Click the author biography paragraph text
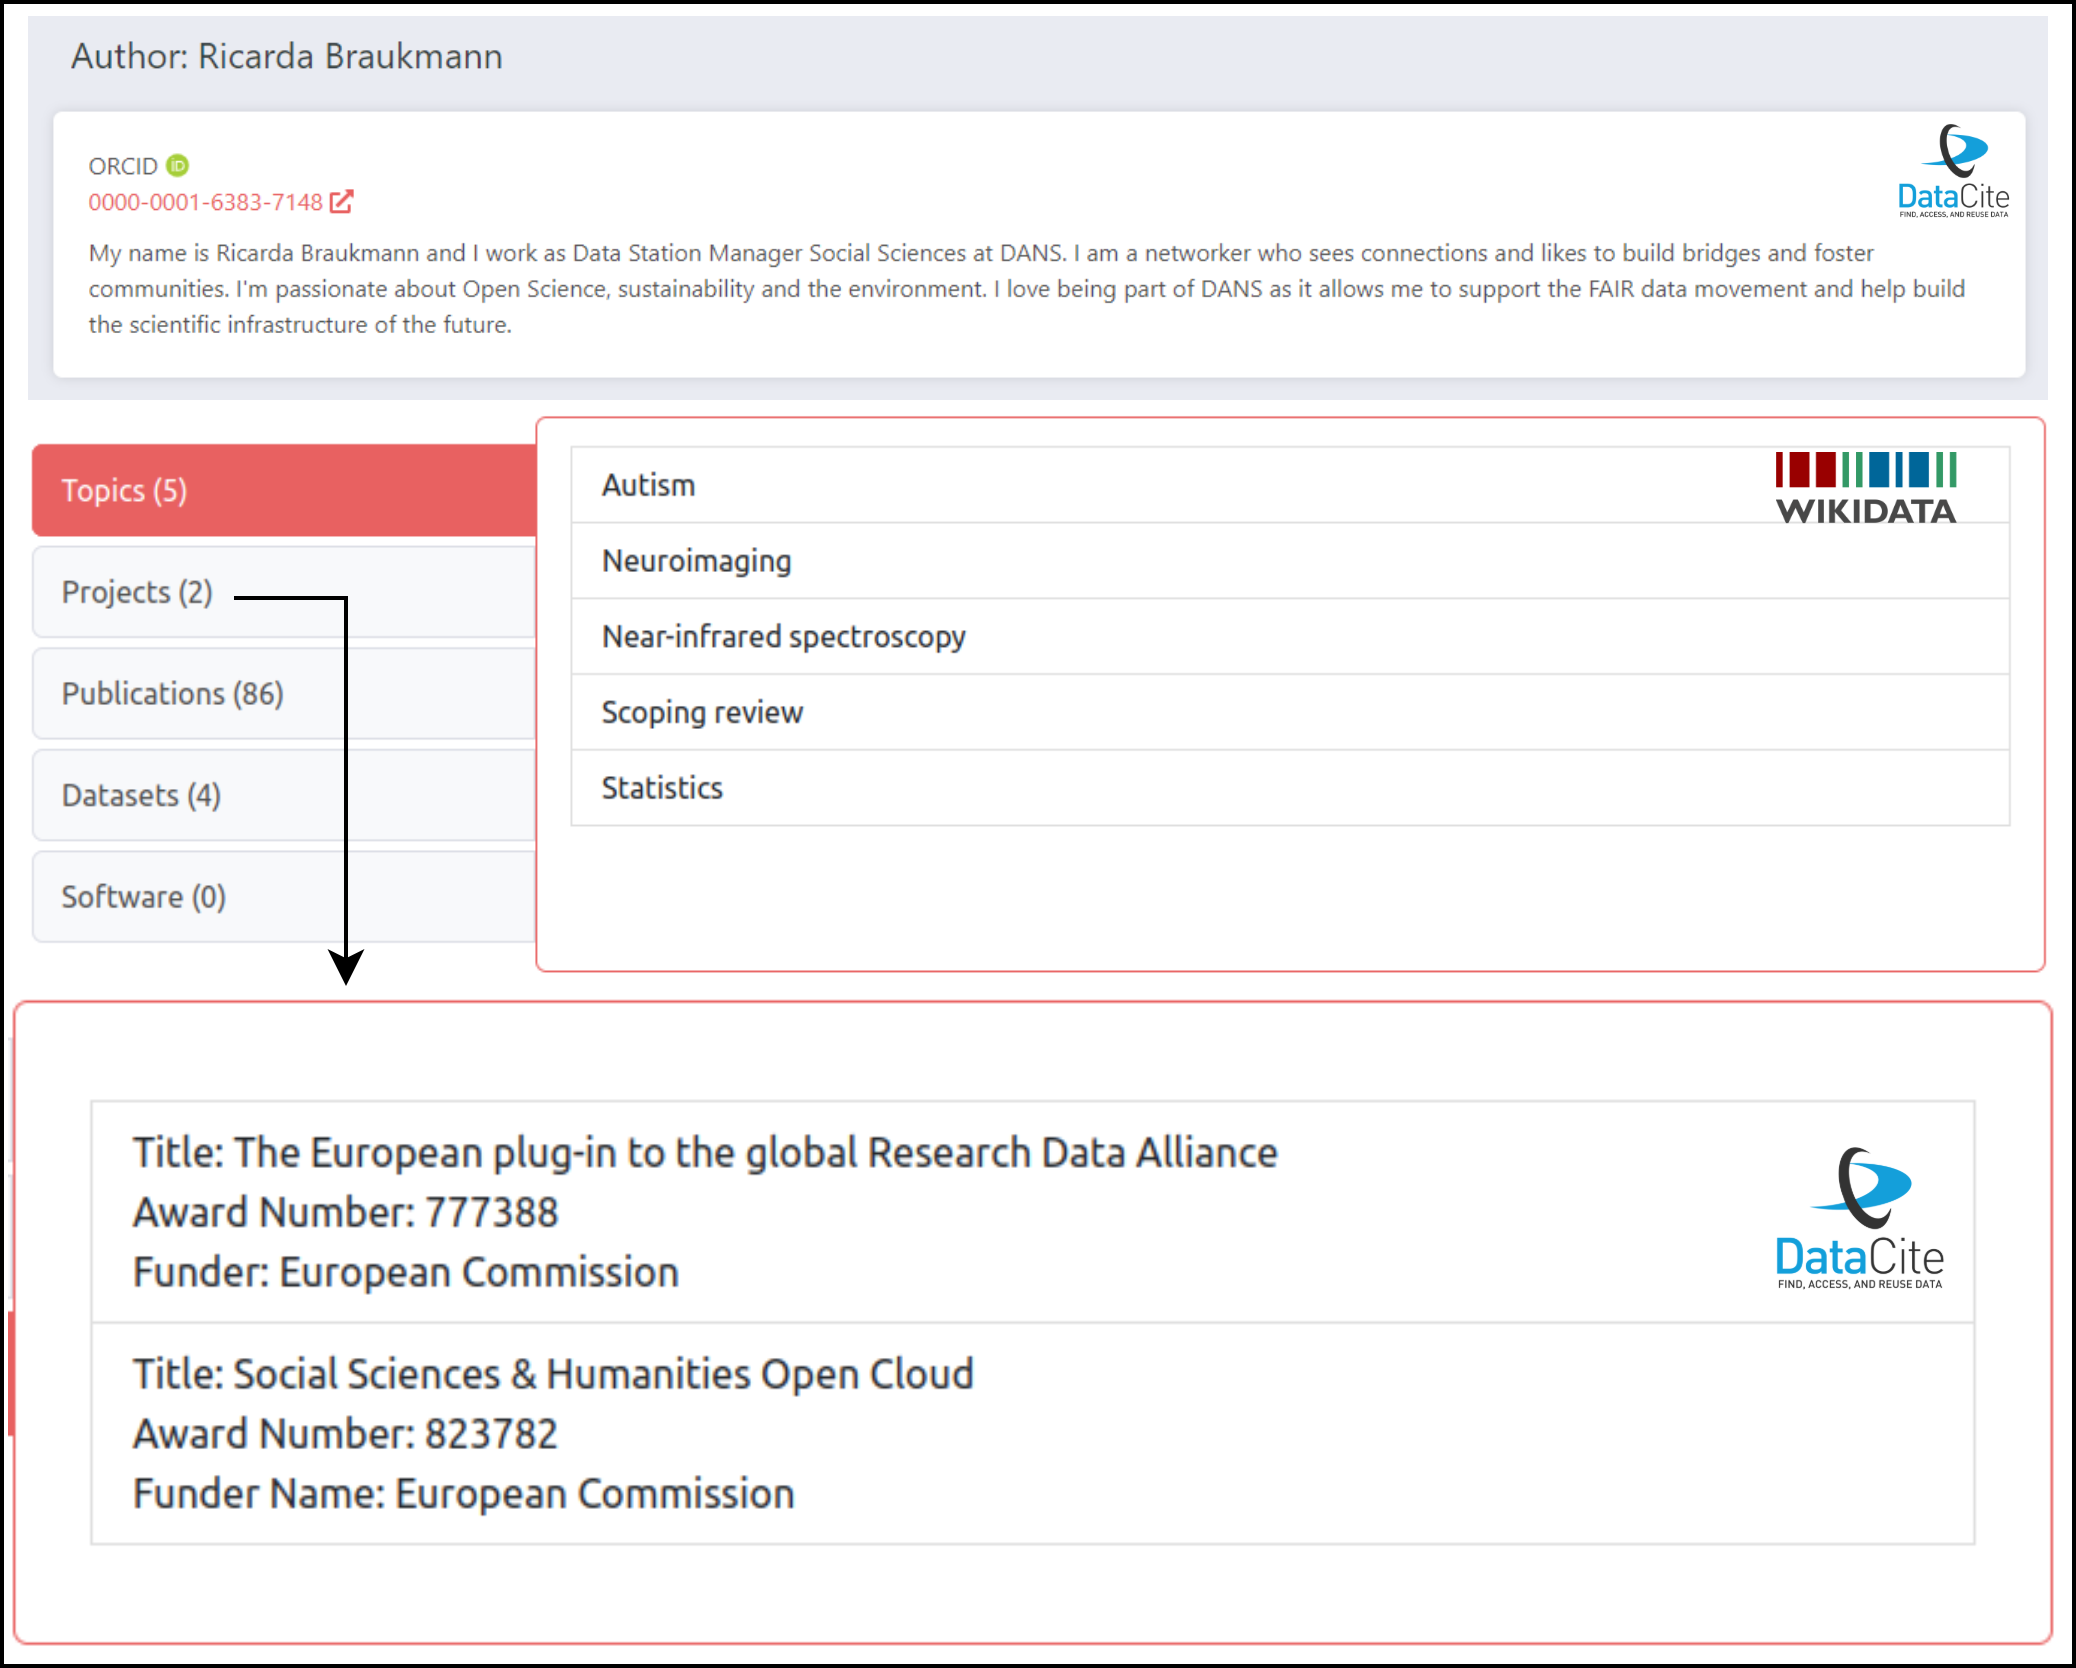This screenshot has height=1668, width=2076. point(1026,289)
